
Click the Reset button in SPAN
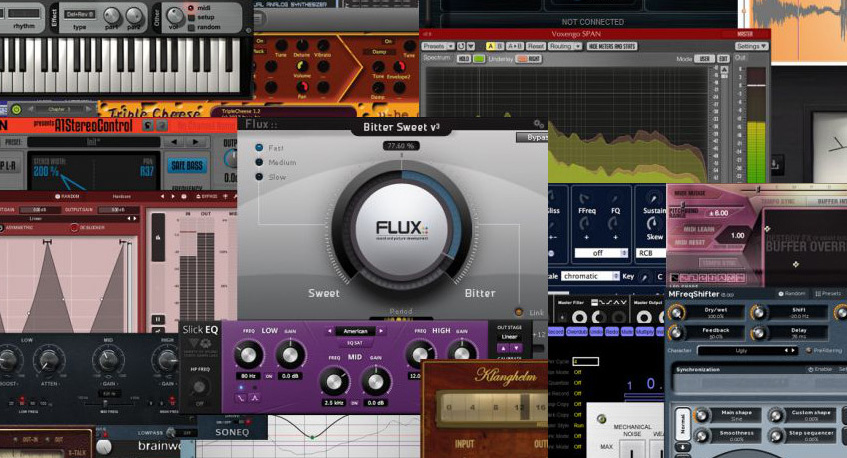(535, 46)
